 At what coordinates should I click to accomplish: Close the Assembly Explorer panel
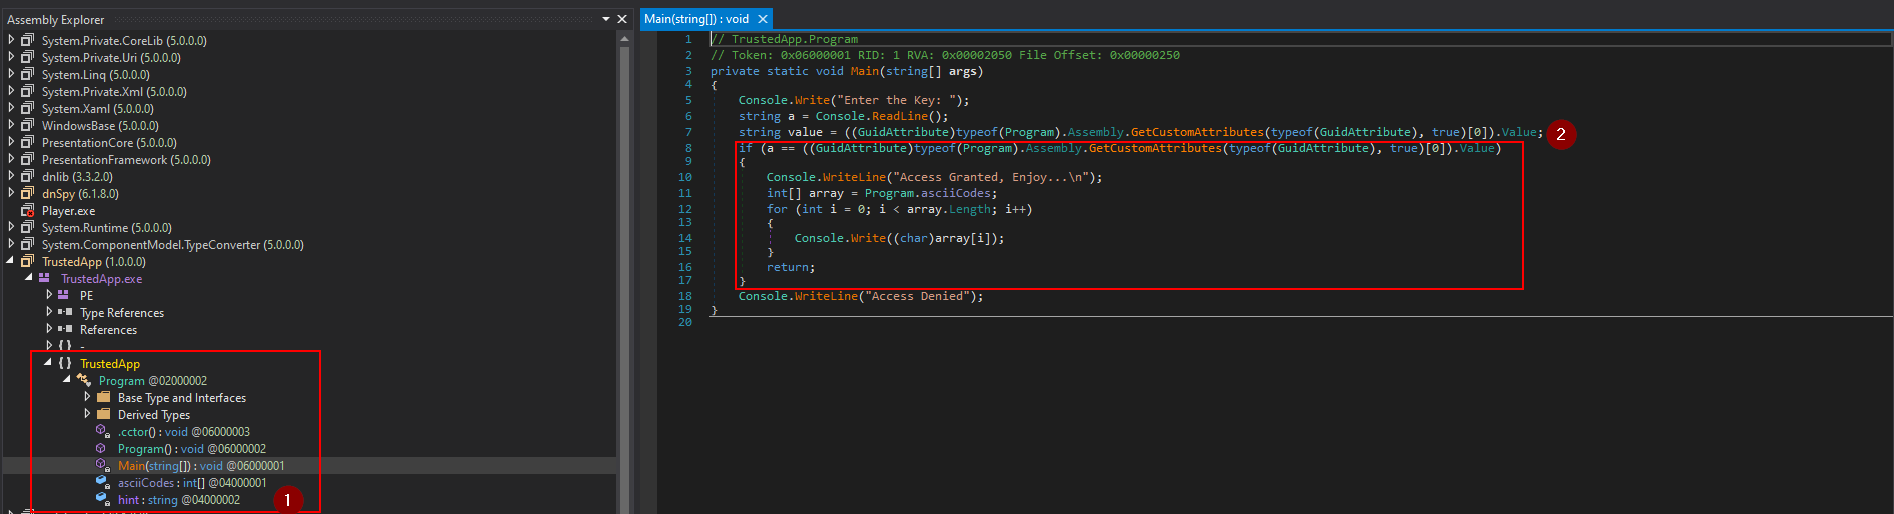pyautogui.click(x=622, y=19)
